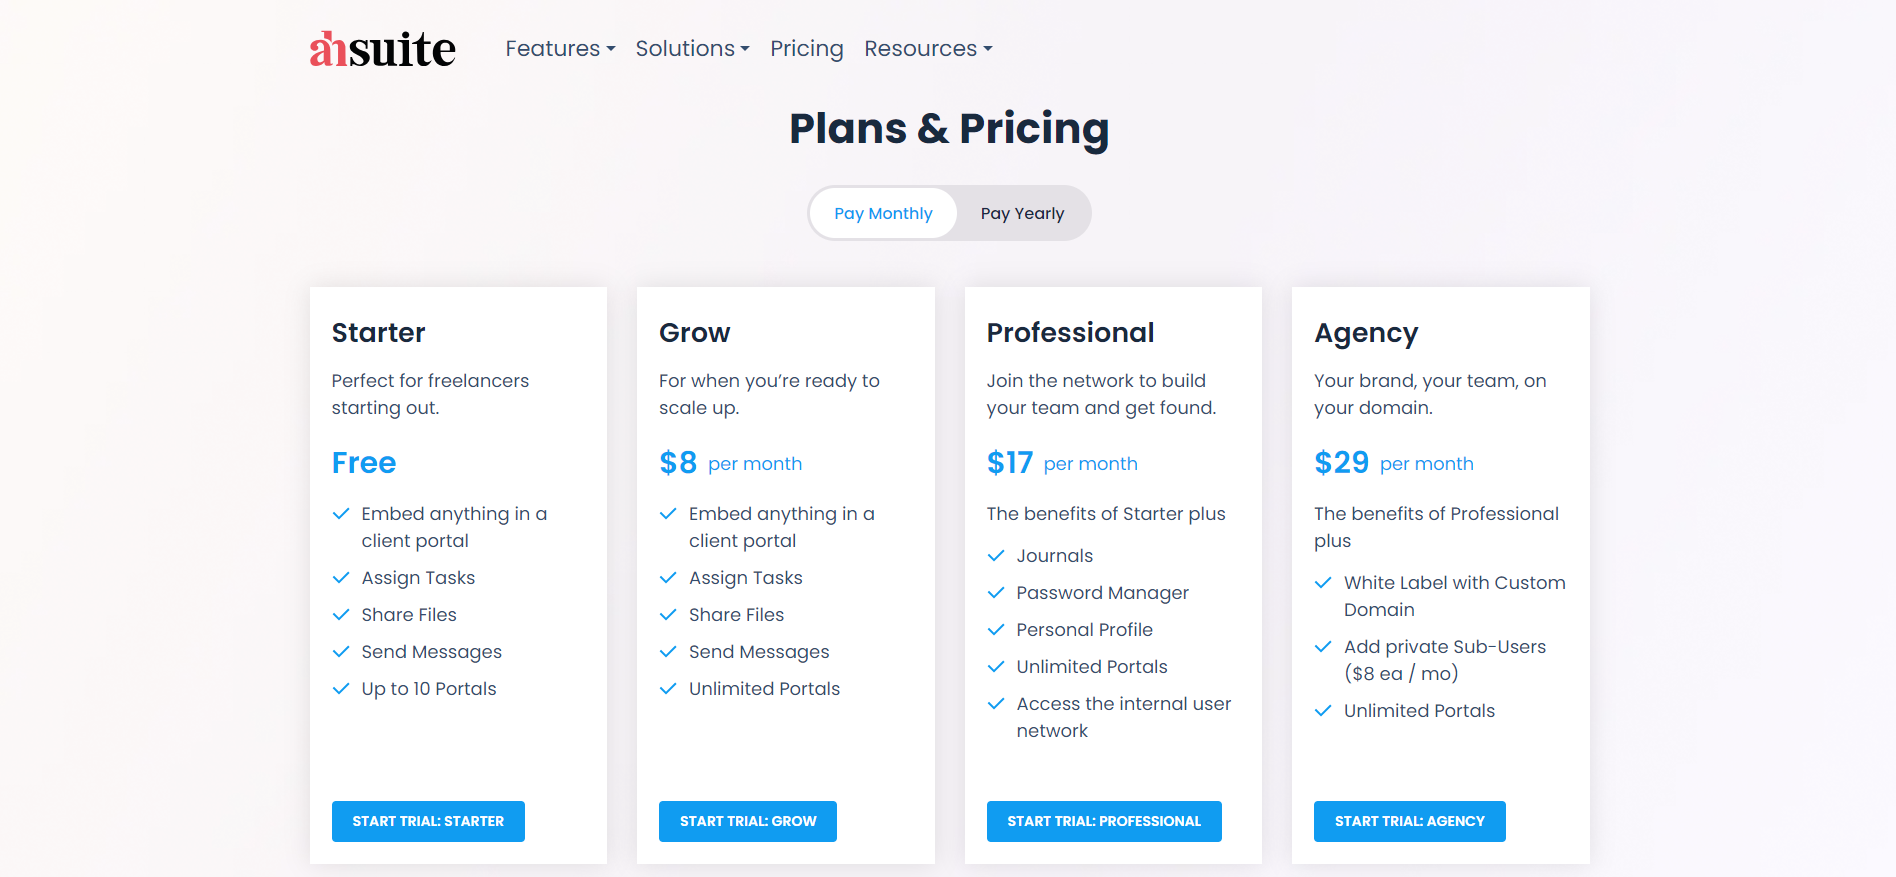
Task: Click the Grow plan heading
Action: coord(694,332)
